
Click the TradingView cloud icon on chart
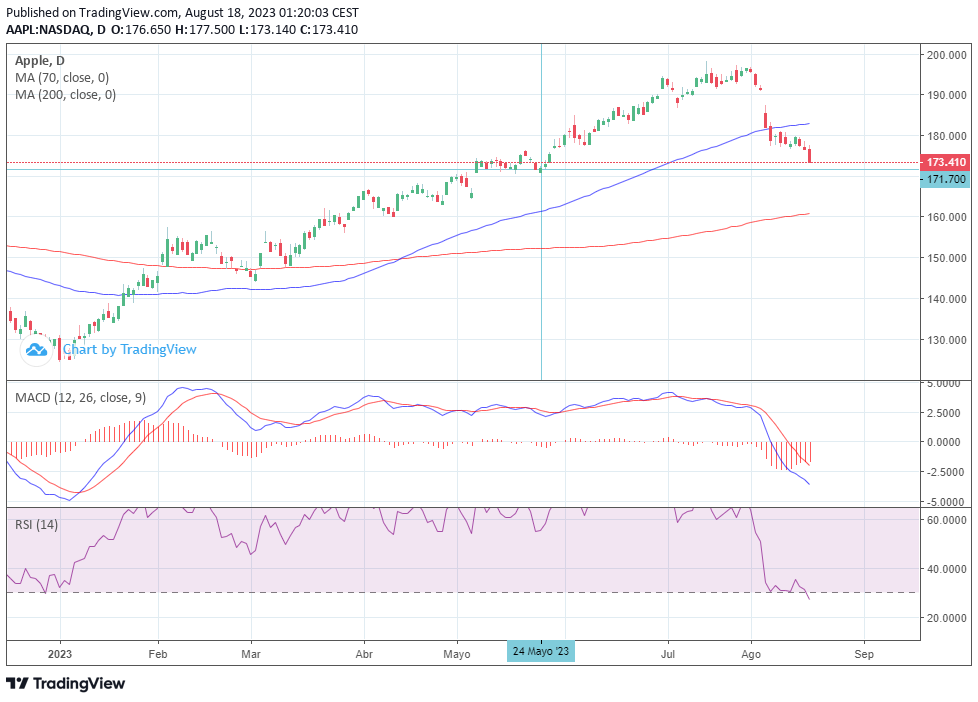(x=36, y=350)
